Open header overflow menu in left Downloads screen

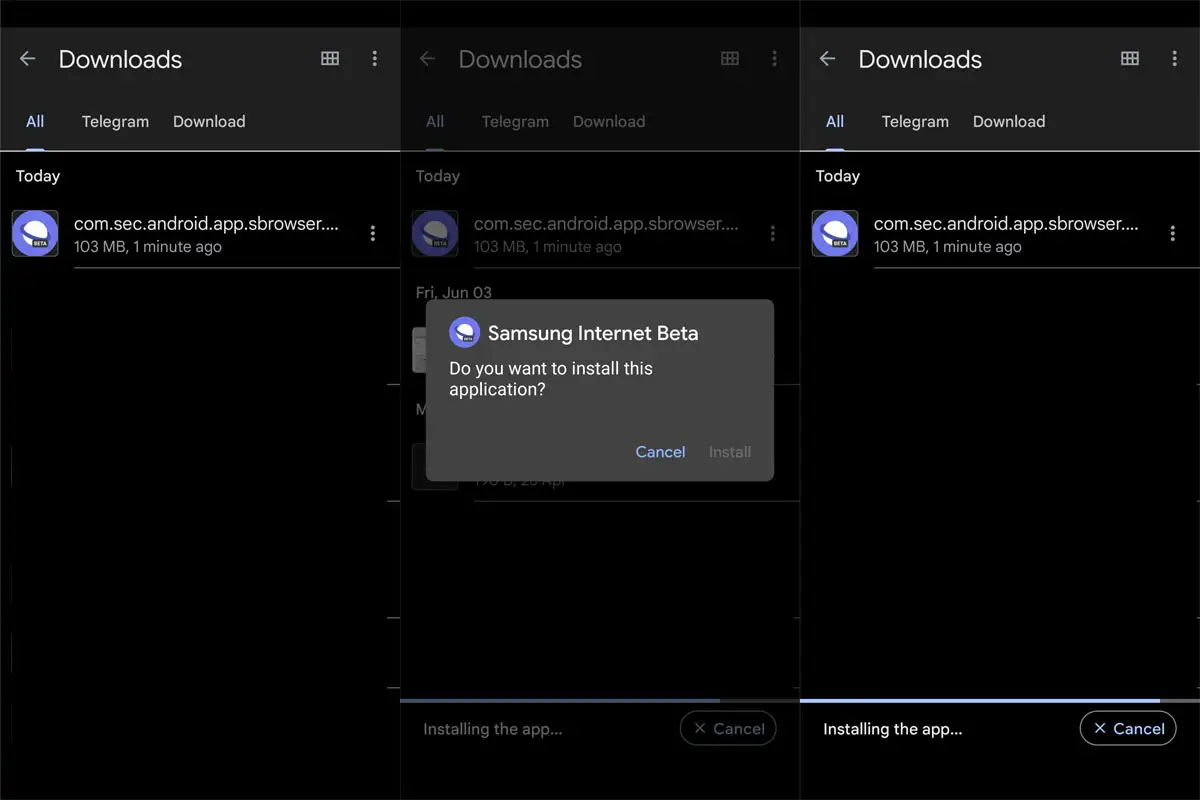click(x=375, y=59)
